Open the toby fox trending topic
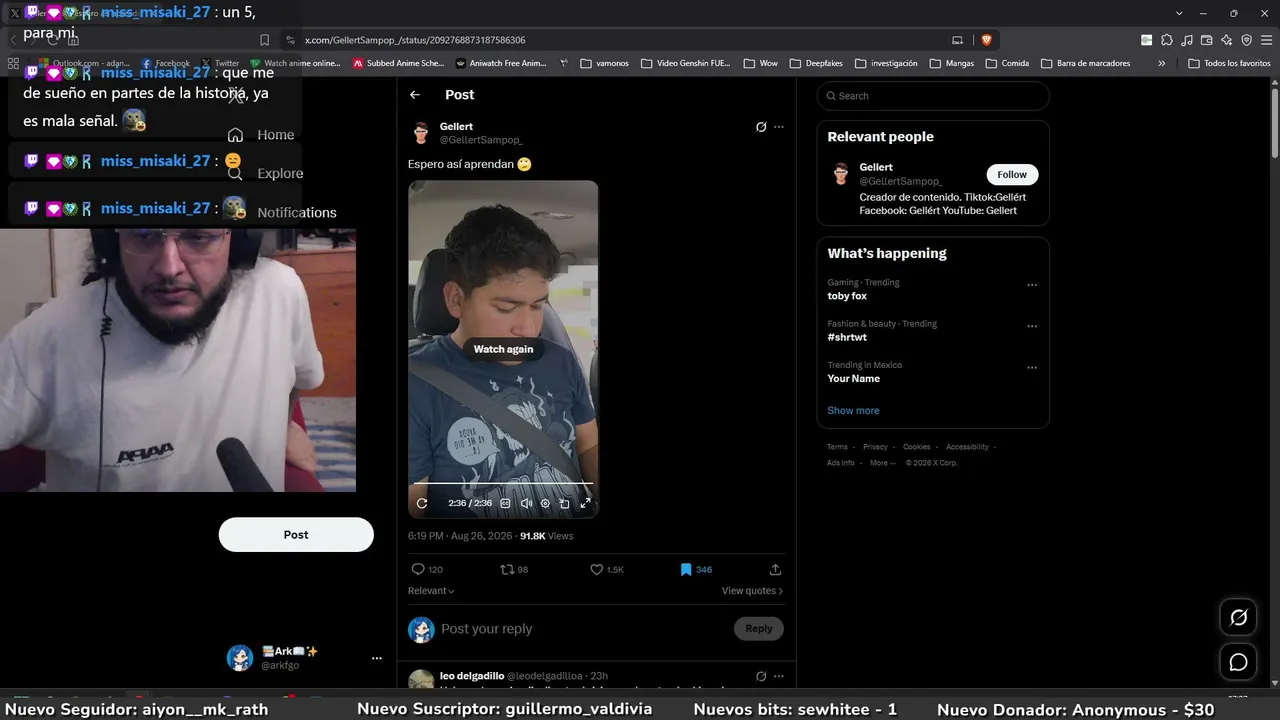Screen dimensions: 1280x720 point(933,289)
